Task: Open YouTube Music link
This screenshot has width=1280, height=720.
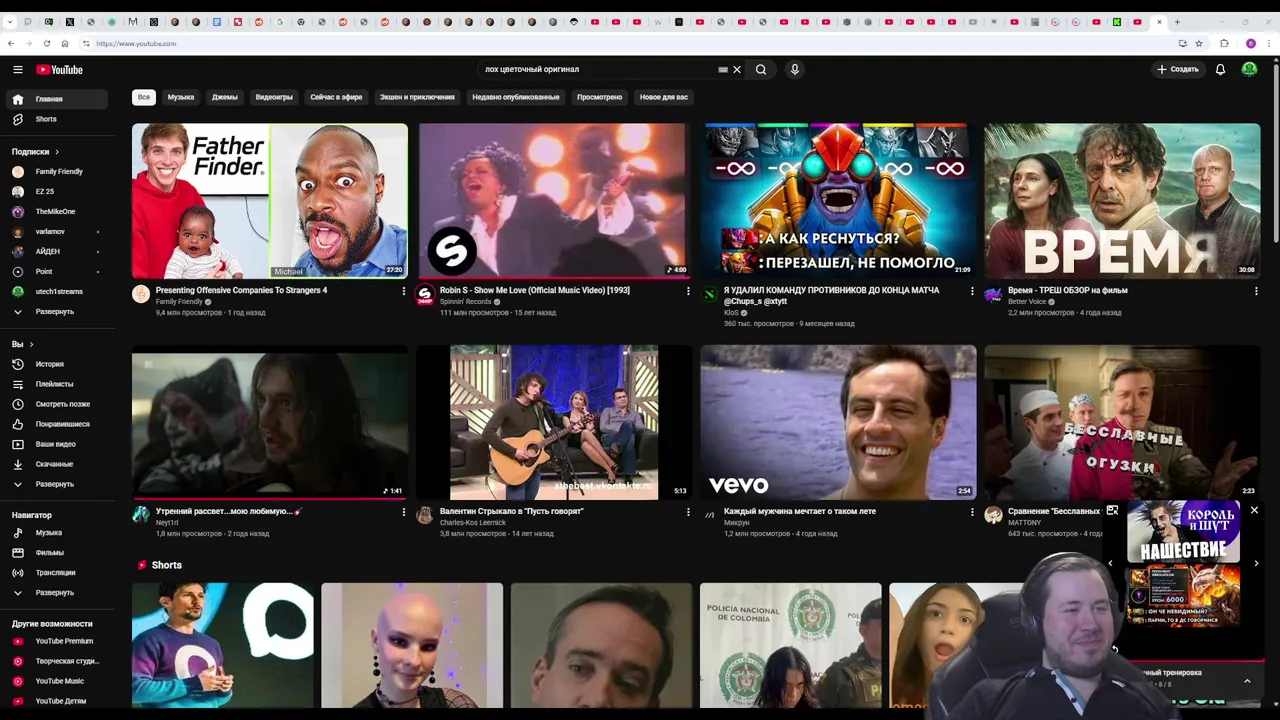Action: 58,681
